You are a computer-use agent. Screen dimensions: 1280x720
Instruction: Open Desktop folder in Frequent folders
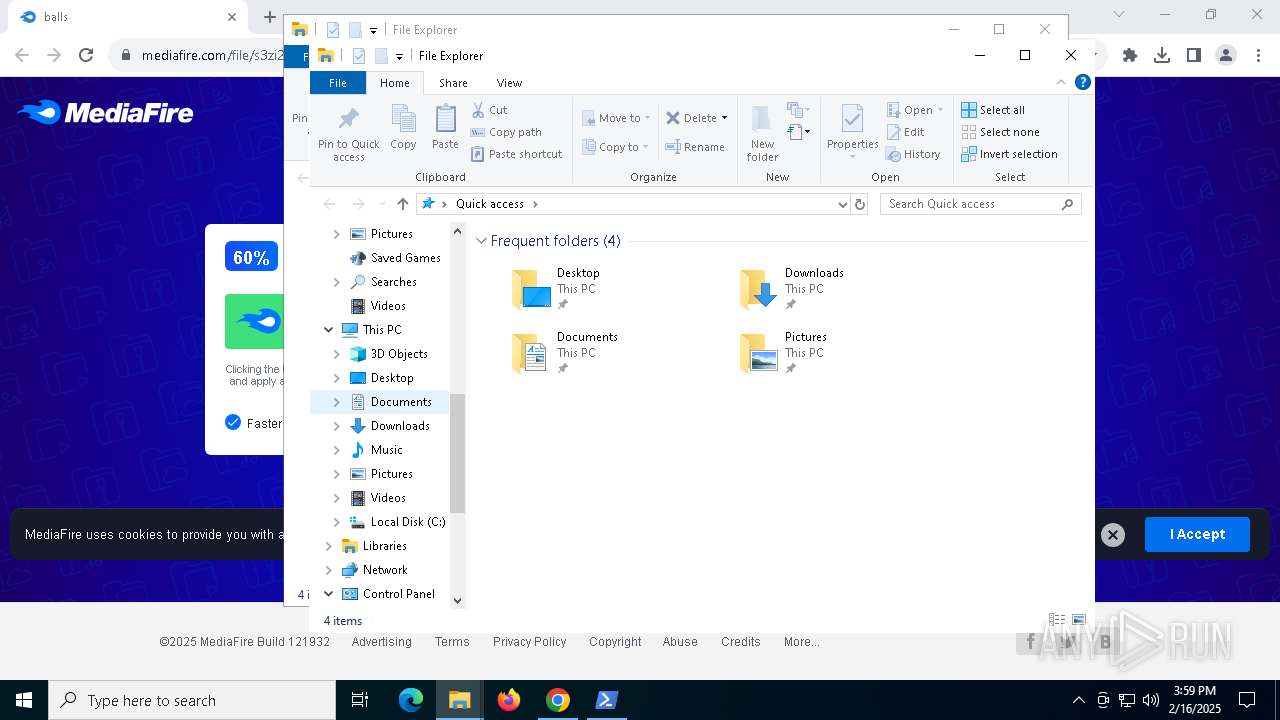pos(556,289)
